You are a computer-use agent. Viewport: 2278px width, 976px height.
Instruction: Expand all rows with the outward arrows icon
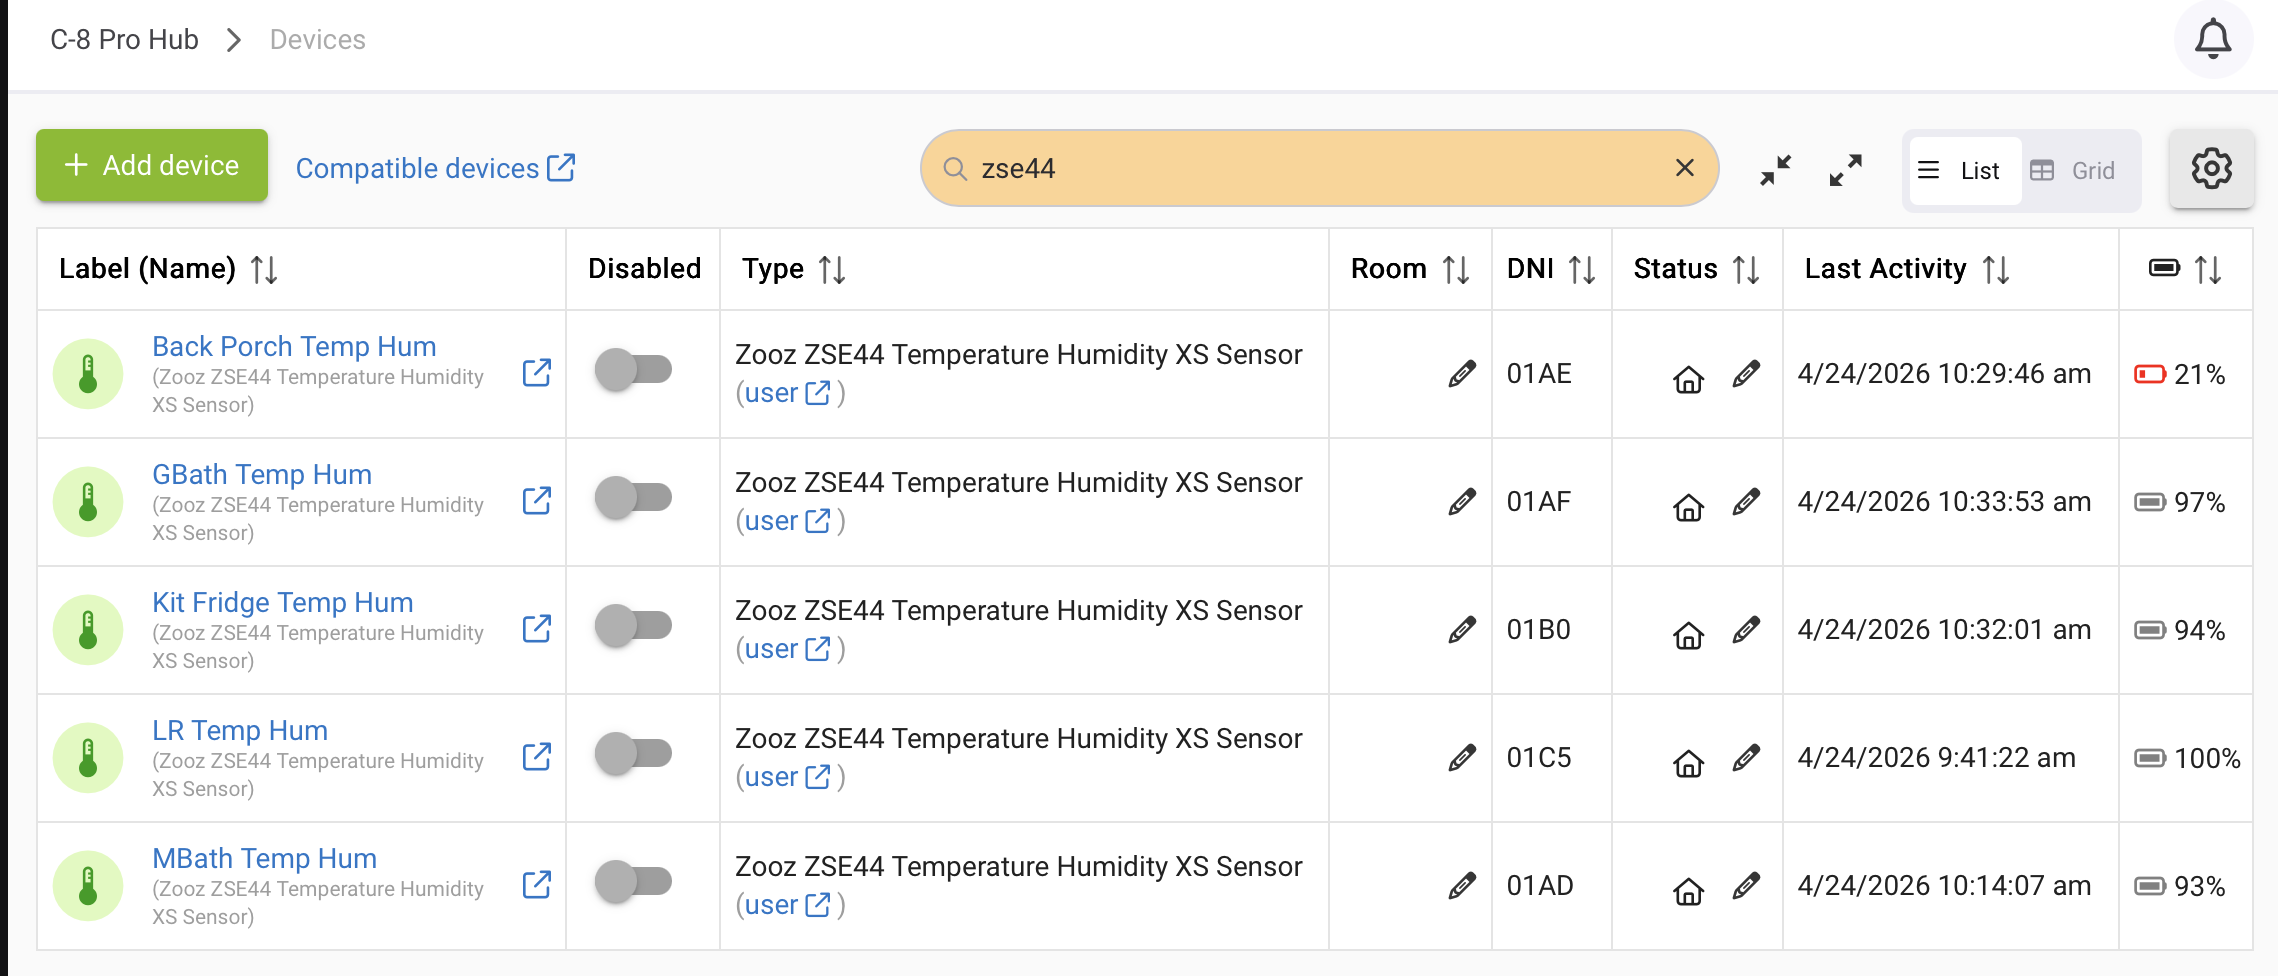(1845, 169)
